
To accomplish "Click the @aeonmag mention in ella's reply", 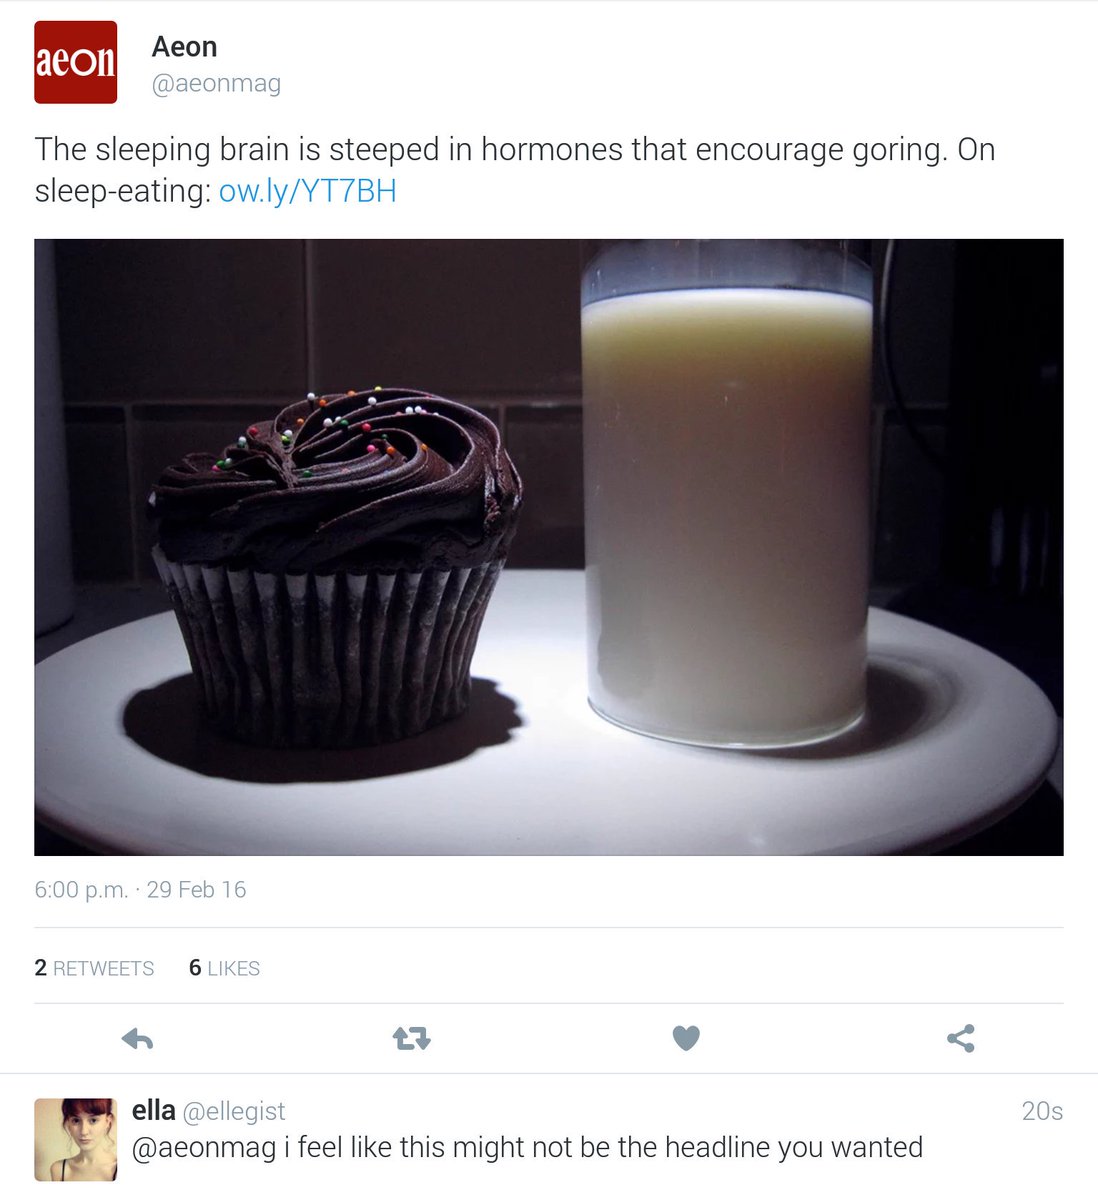I will coord(204,1148).
